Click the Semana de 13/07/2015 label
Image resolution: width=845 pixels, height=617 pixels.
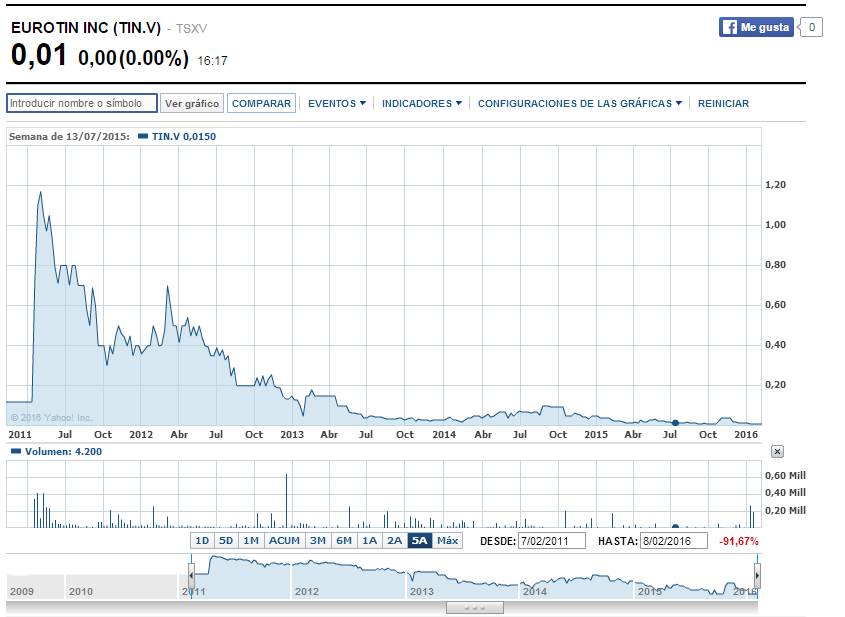tap(69, 137)
